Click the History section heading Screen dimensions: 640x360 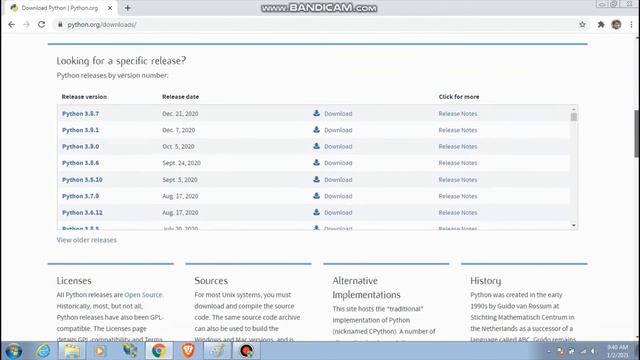(x=485, y=281)
